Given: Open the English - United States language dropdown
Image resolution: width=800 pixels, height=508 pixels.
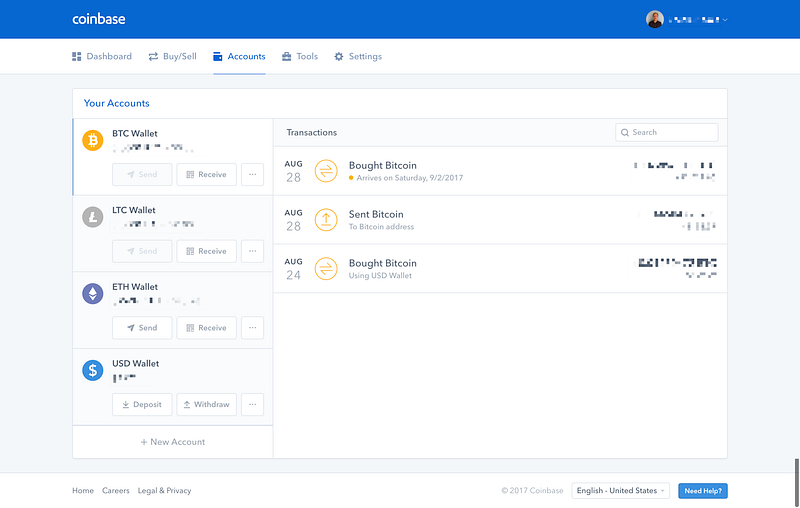Looking at the screenshot, I should tap(620, 491).
